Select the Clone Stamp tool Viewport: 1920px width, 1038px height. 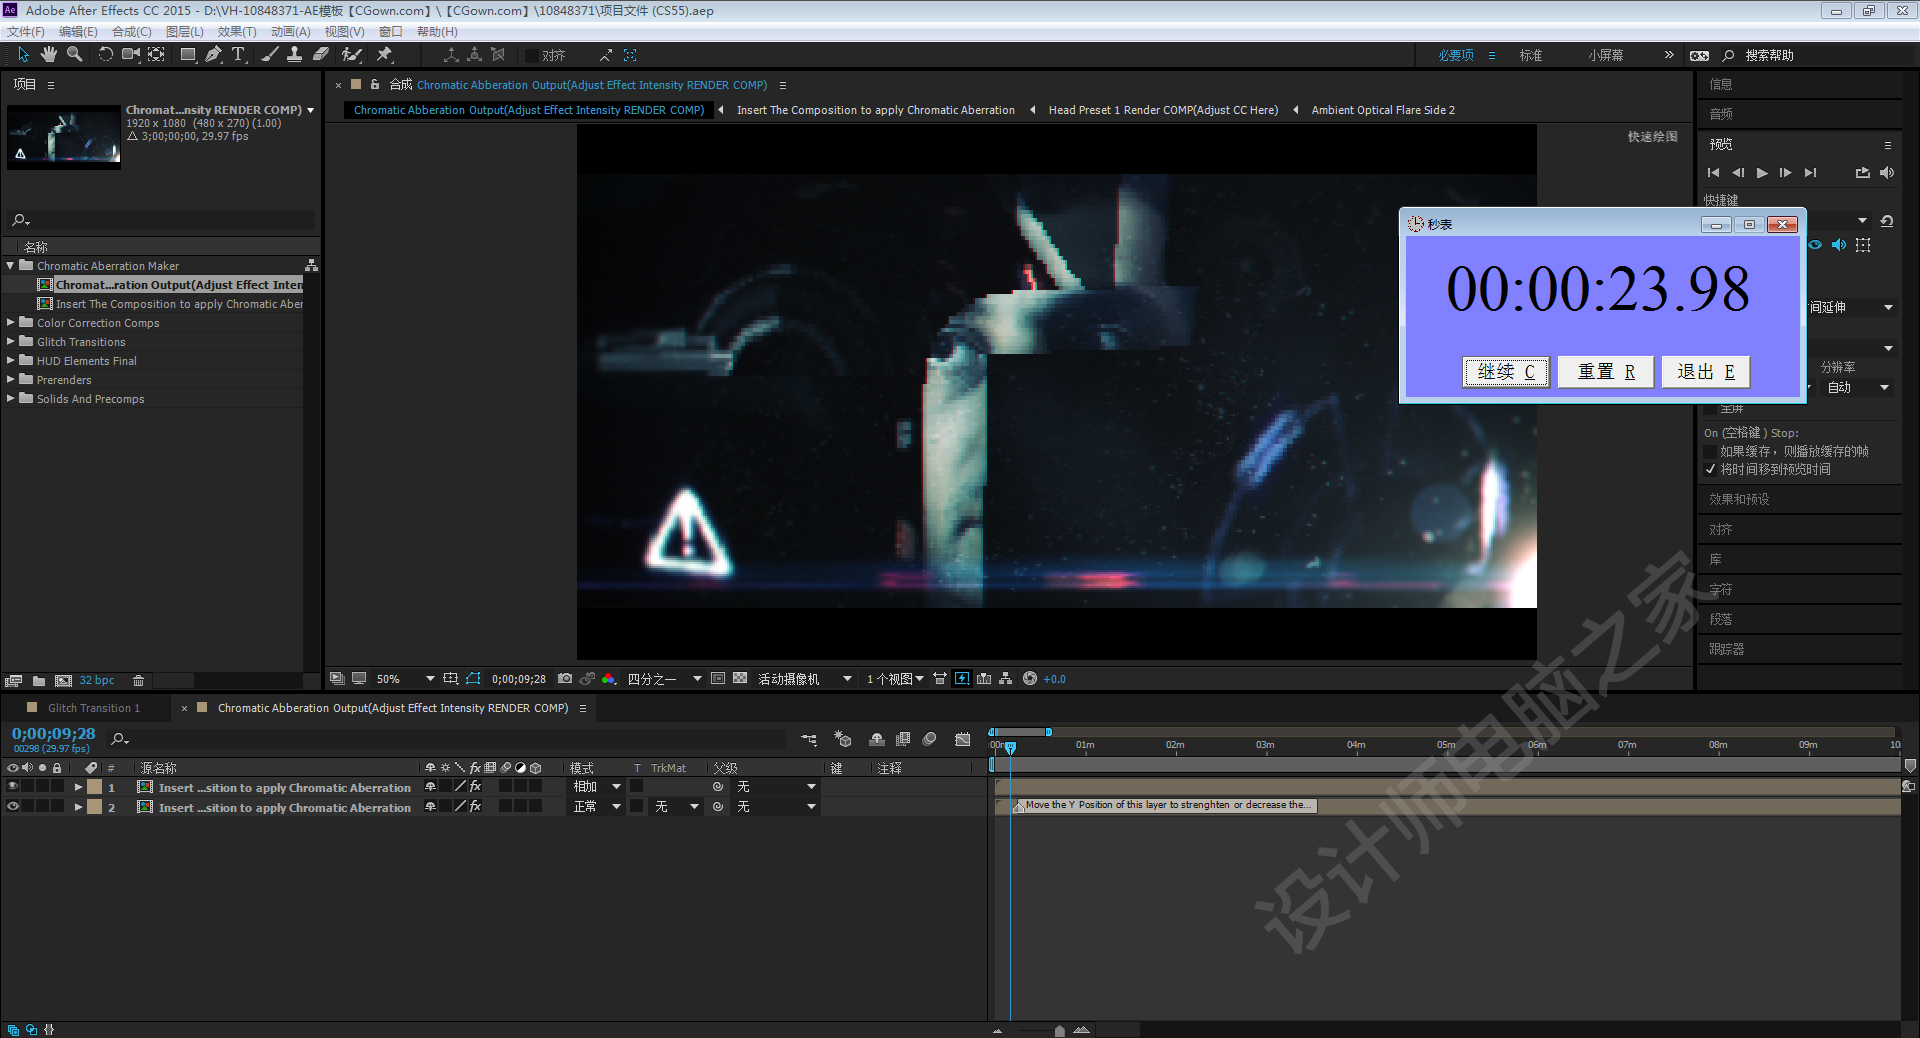[294, 54]
